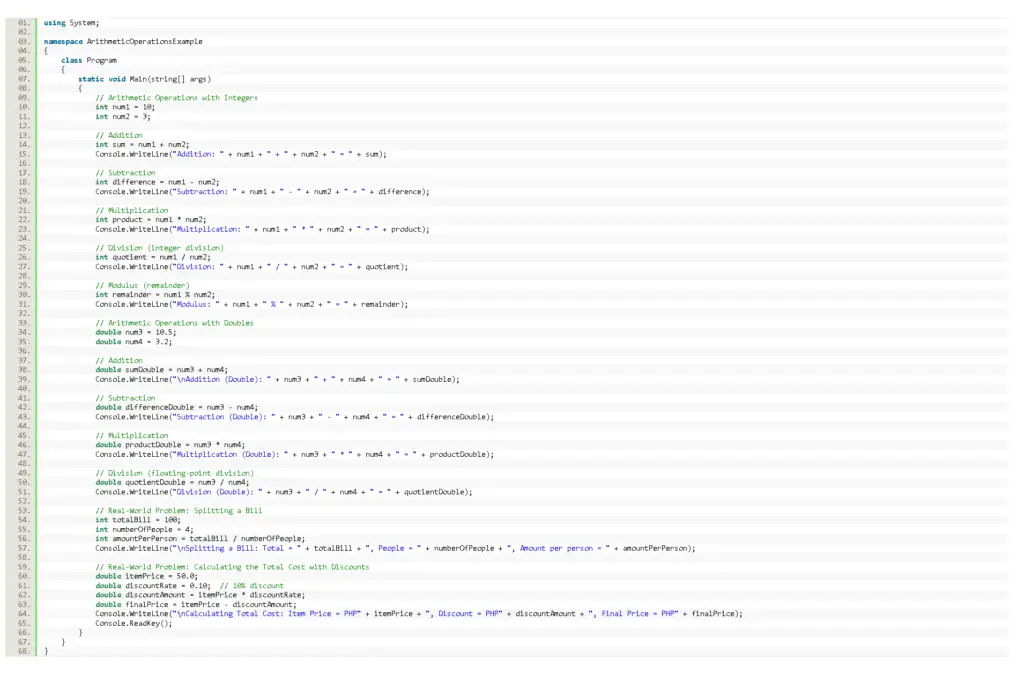This screenshot has height=674, width=1024.
Task: Click 'double quotientDouble = num3 / num4;' line
Action: pos(172,483)
